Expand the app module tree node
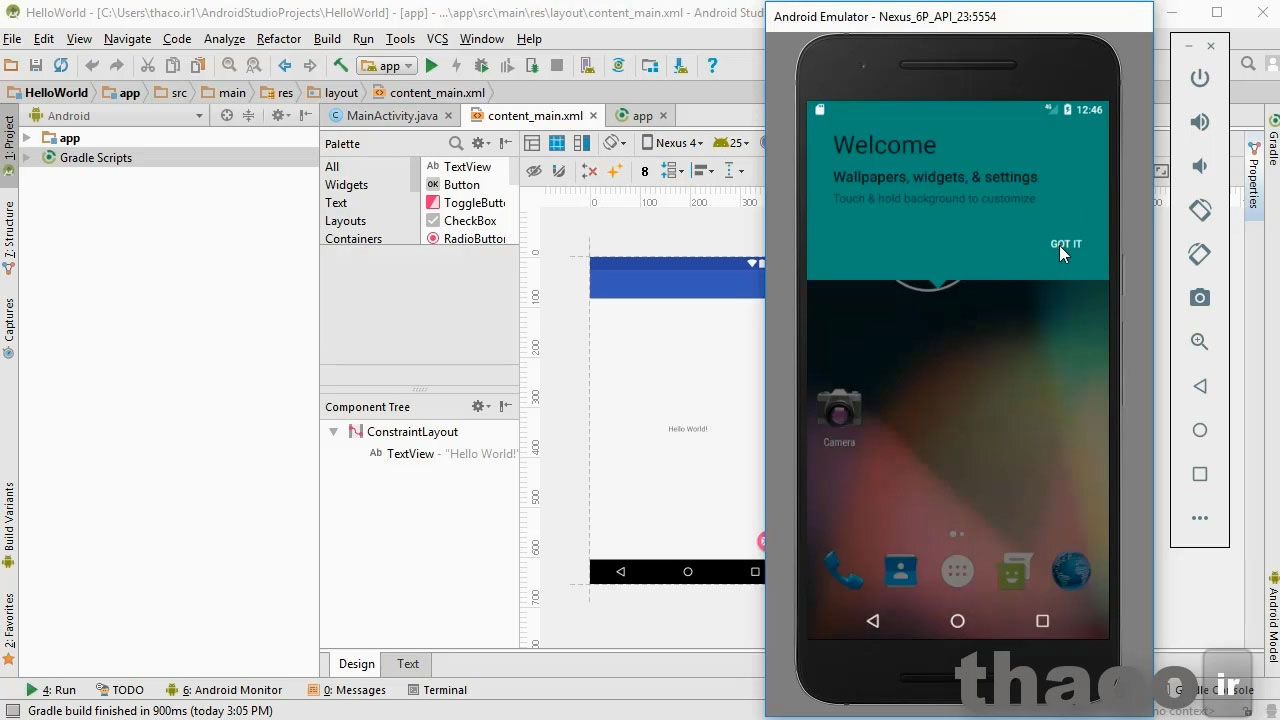 (27, 138)
